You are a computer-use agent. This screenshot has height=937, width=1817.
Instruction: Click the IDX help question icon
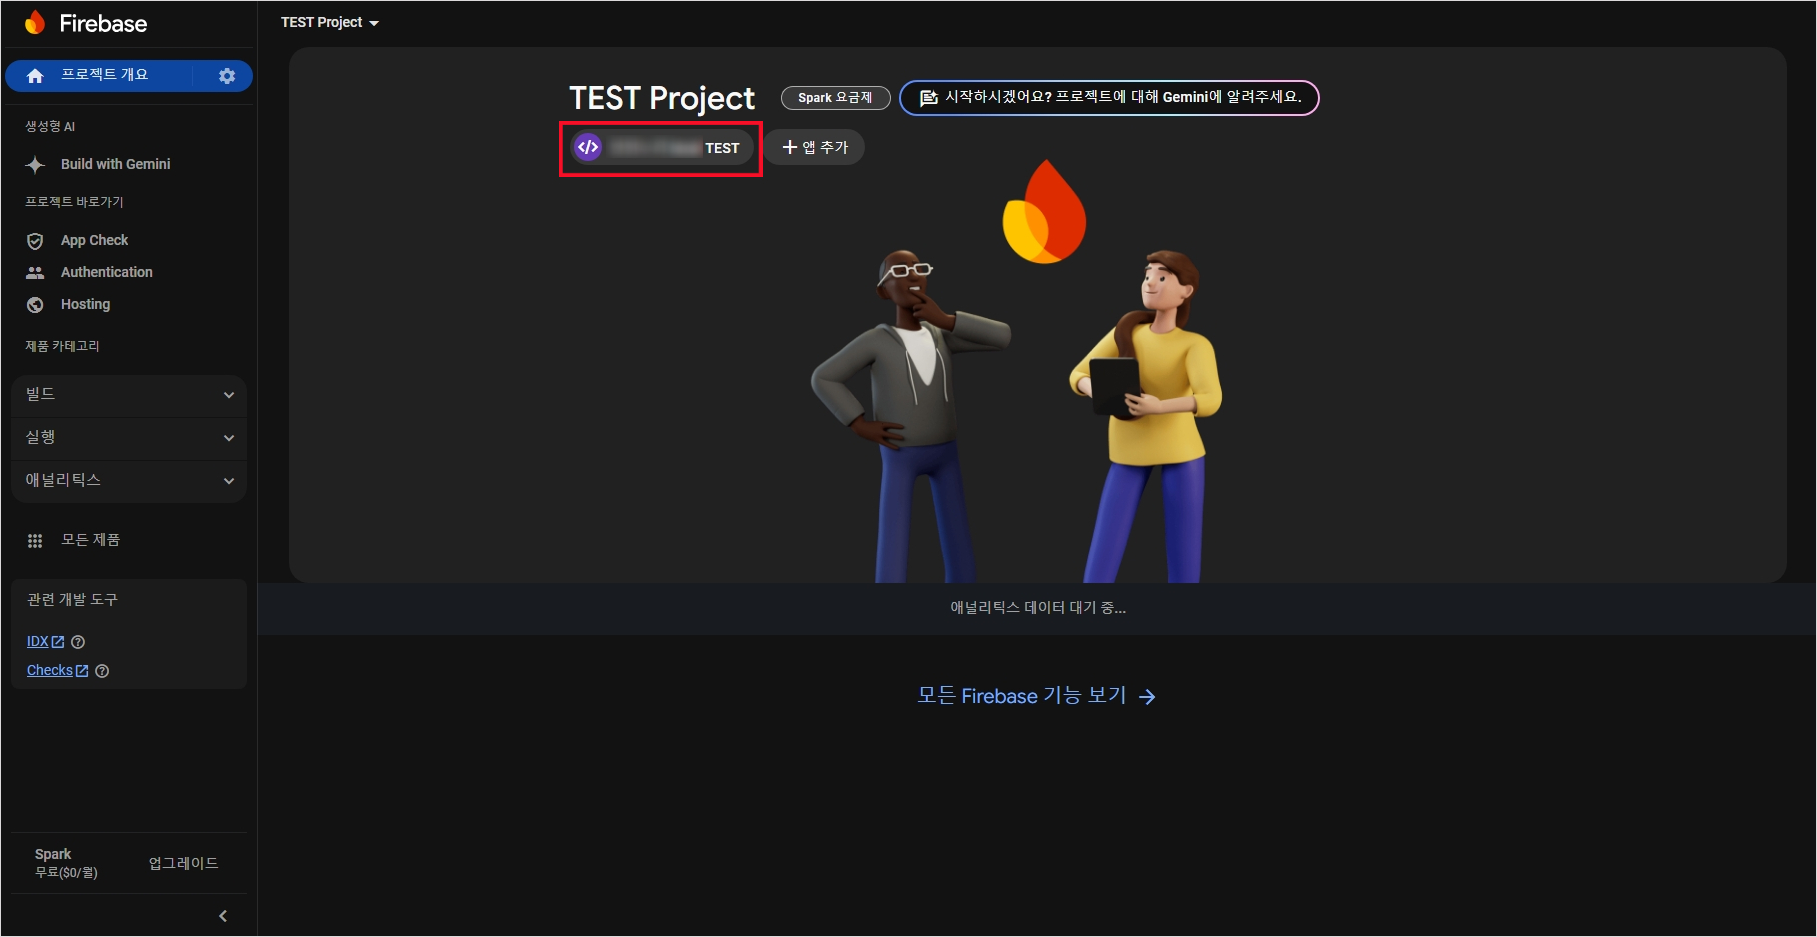[78, 642]
